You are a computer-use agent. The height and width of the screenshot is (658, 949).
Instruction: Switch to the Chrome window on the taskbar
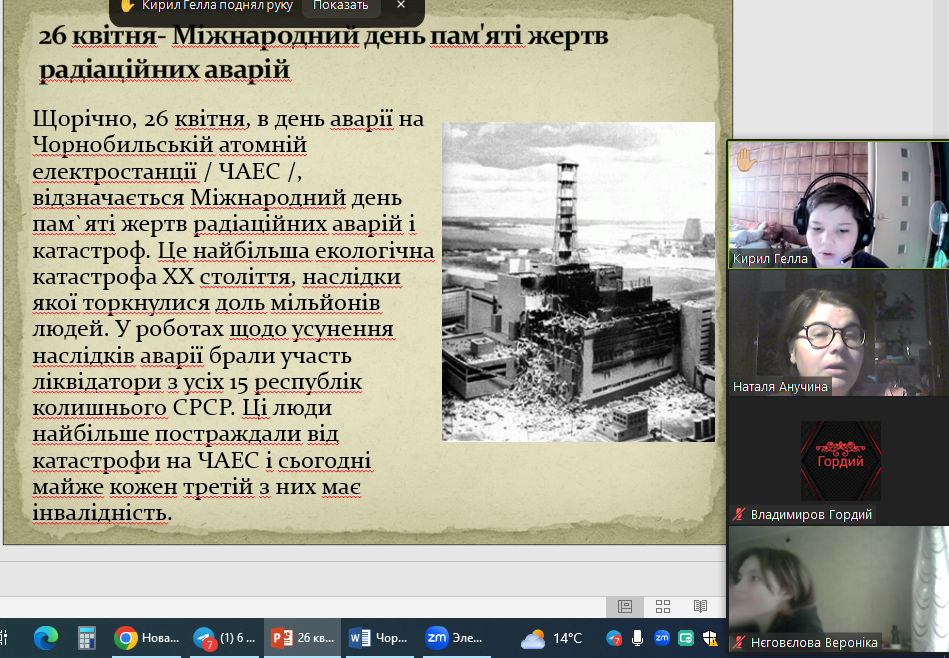tap(146, 638)
